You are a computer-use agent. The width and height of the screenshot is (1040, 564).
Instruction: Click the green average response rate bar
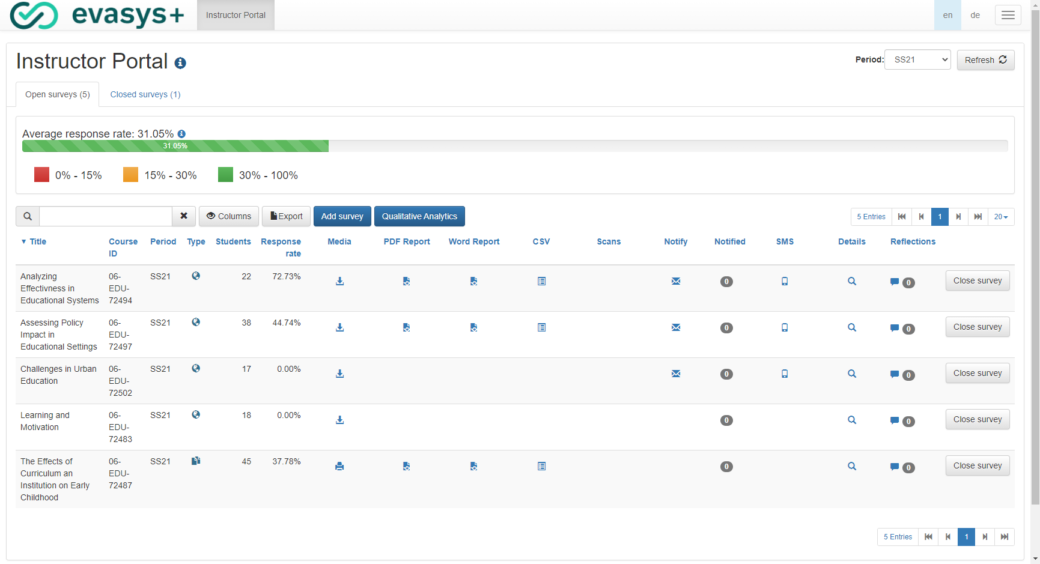[175, 146]
